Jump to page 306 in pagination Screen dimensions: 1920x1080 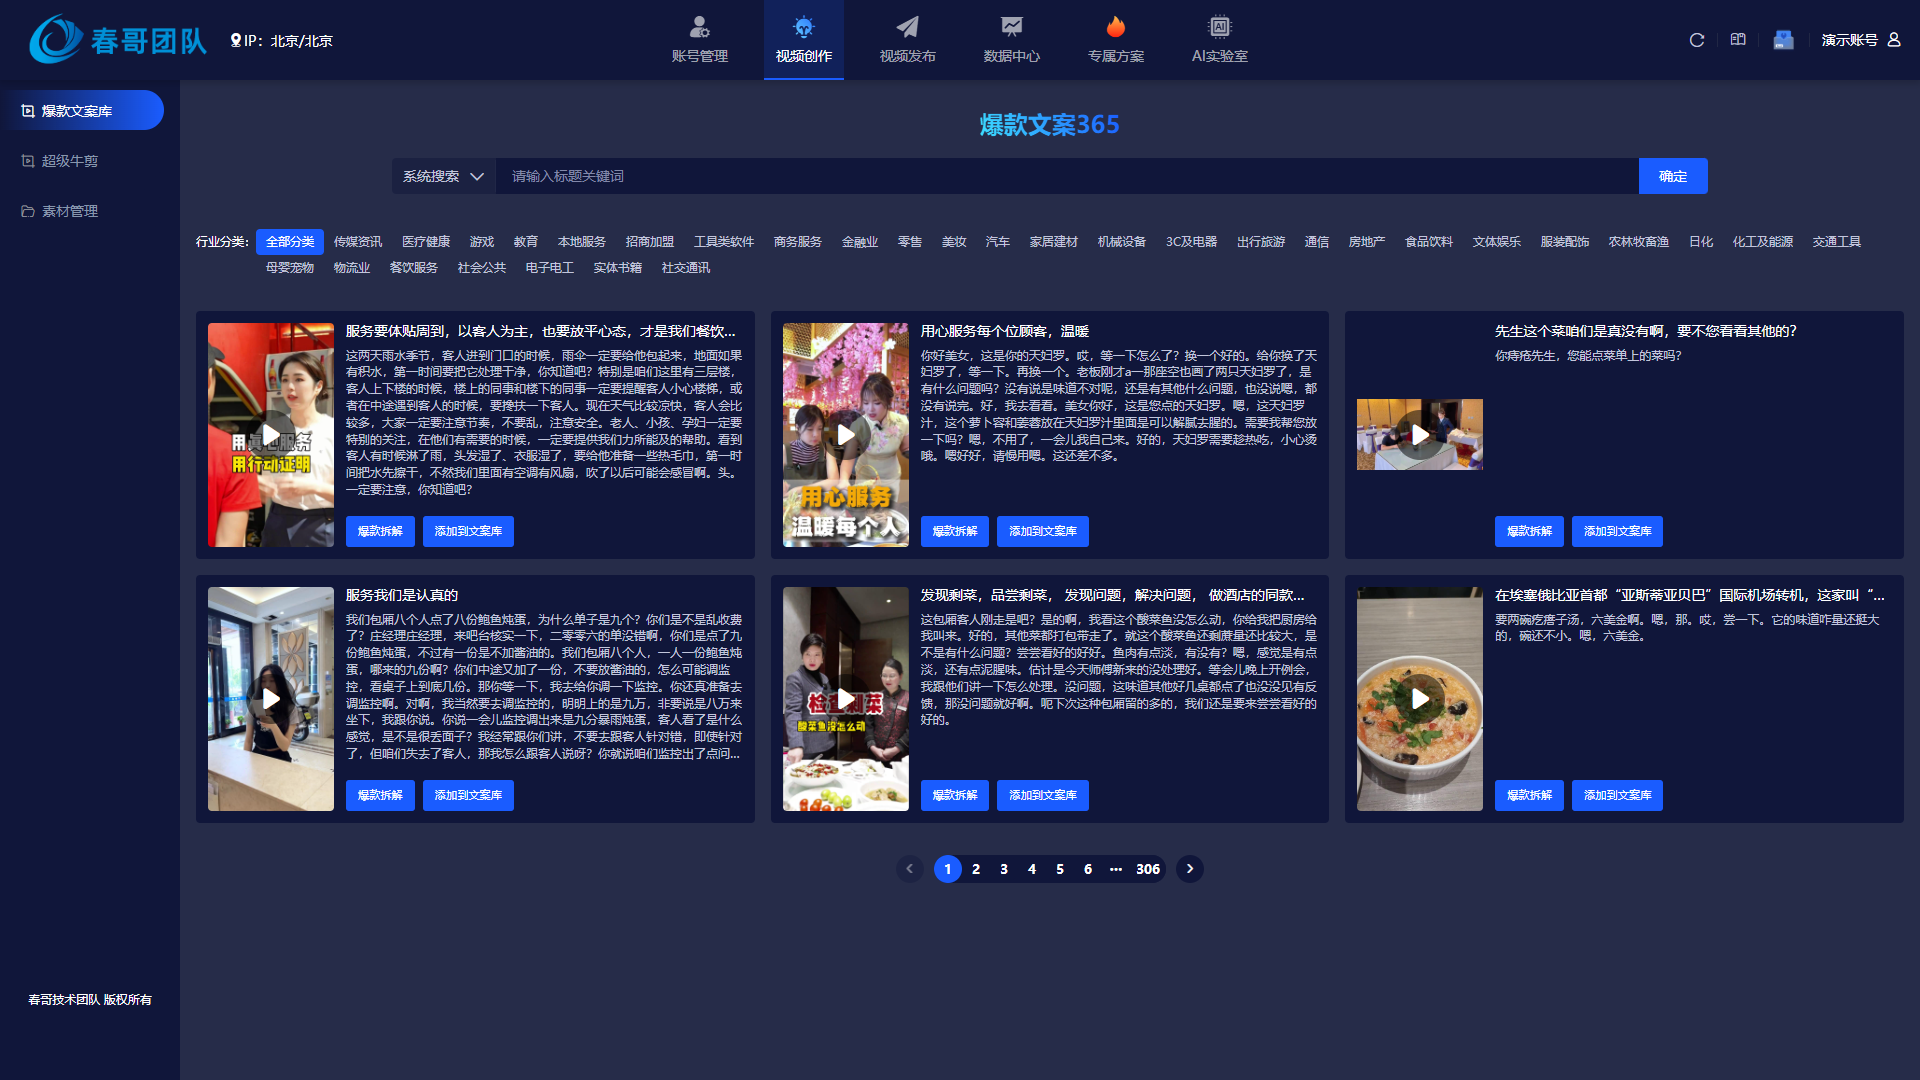pos(1148,869)
